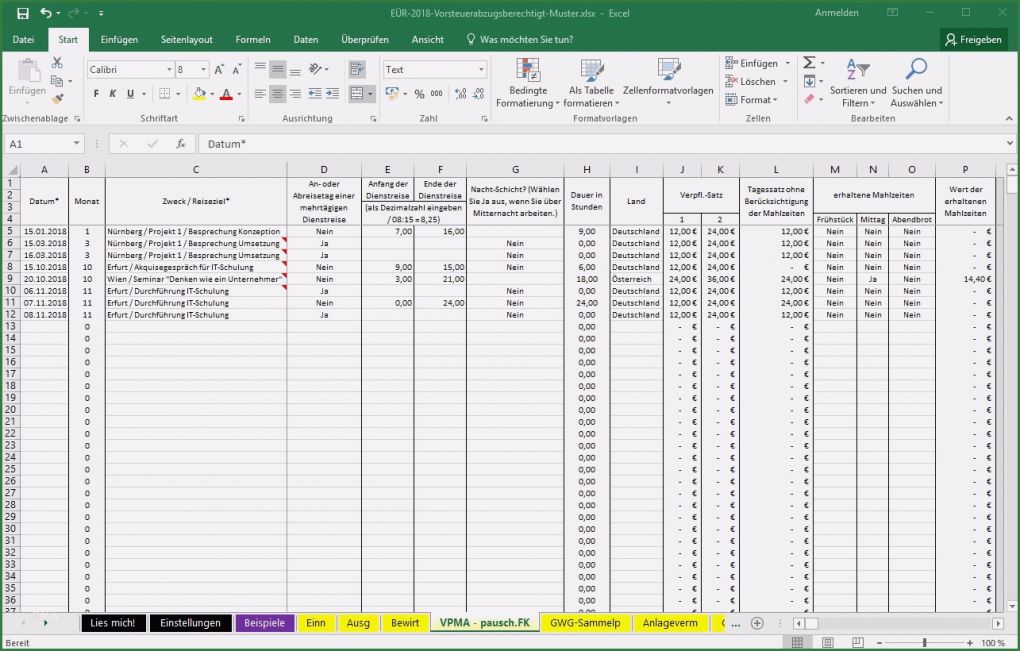The width and height of the screenshot is (1020, 651).
Task: Click the Anmelden link in title bar
Action: click(x=836, y=12)
